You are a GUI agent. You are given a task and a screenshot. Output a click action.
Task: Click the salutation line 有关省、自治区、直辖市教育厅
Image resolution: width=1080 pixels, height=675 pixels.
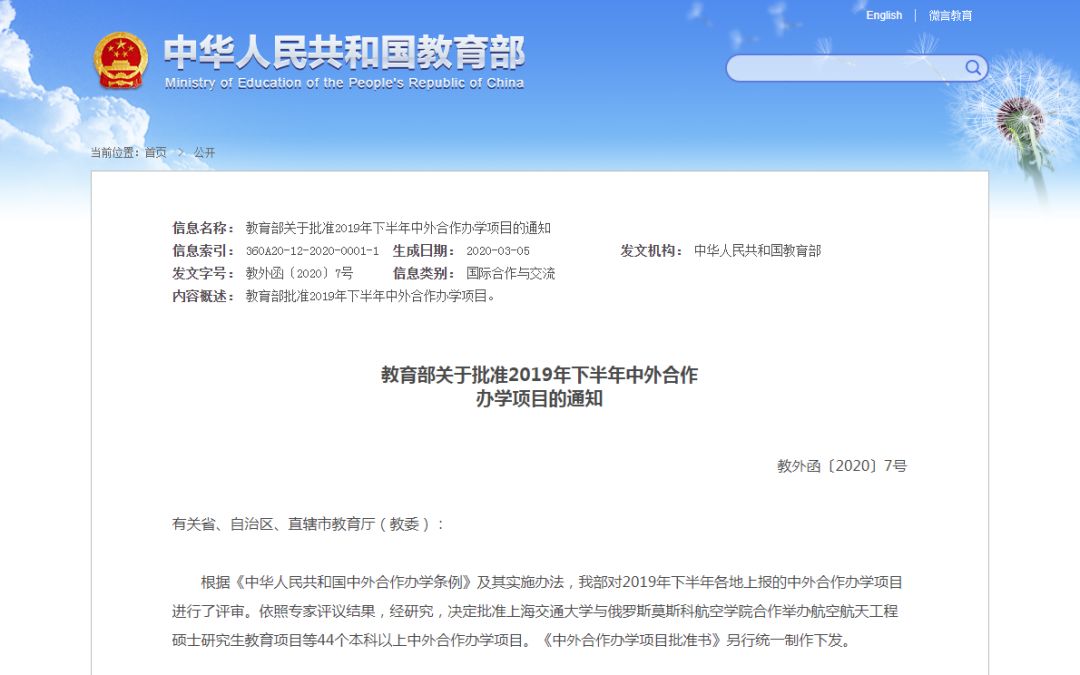point(308,524)
